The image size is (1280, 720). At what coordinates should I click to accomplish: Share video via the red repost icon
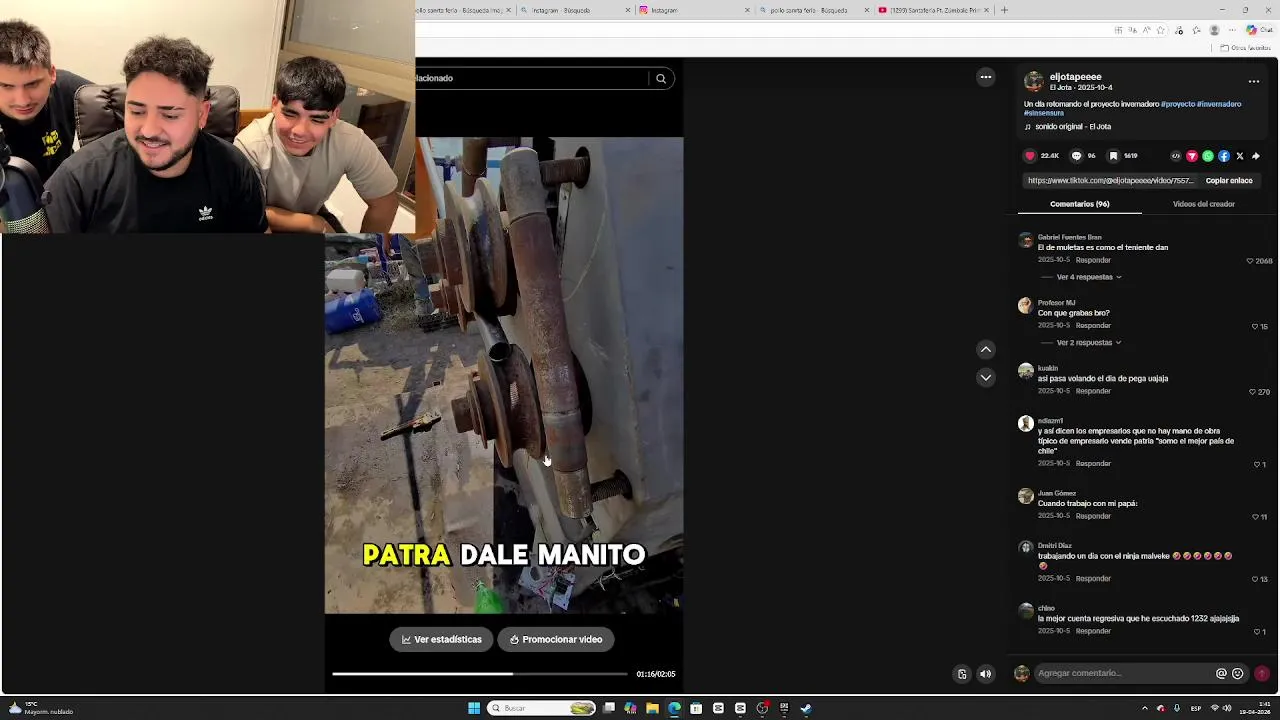tap(1192, 156)
